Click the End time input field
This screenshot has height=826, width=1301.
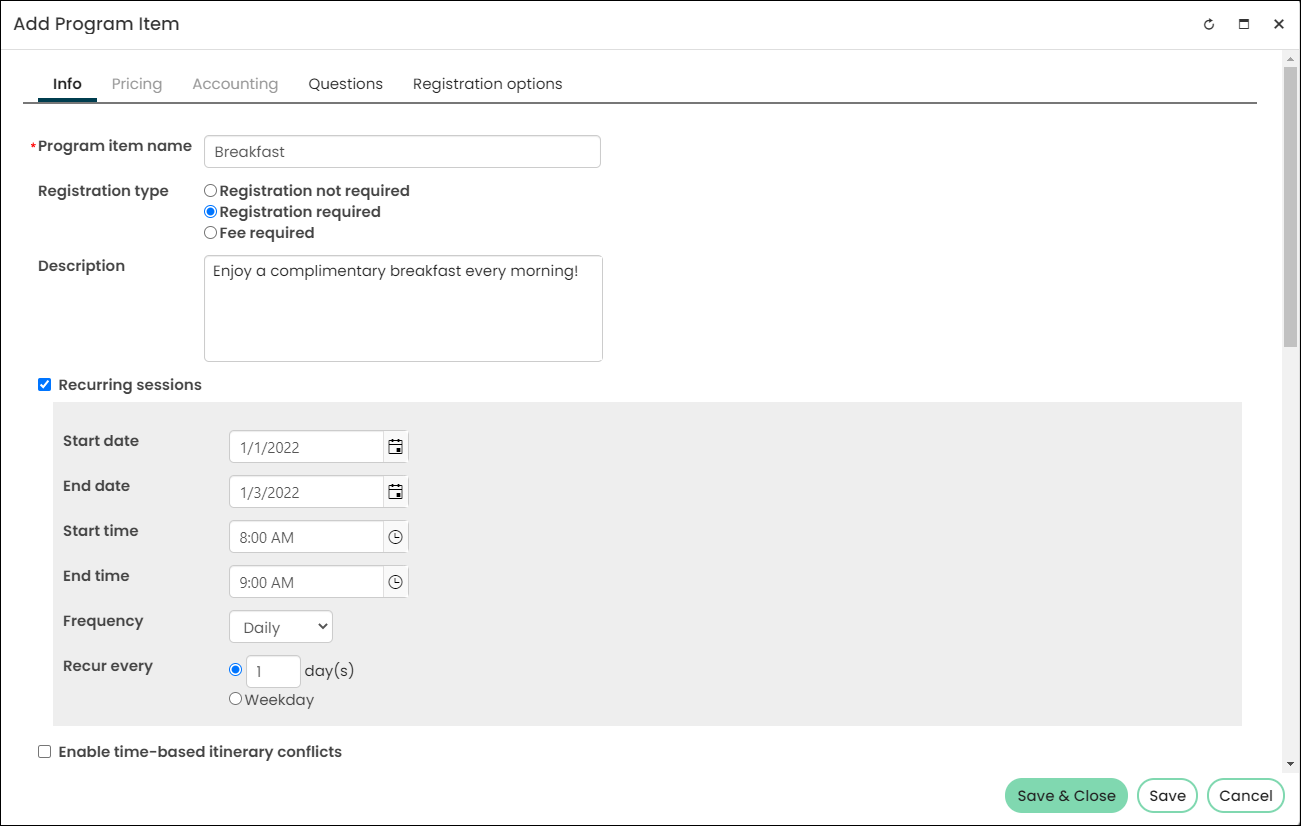click(x=306, y=582)
